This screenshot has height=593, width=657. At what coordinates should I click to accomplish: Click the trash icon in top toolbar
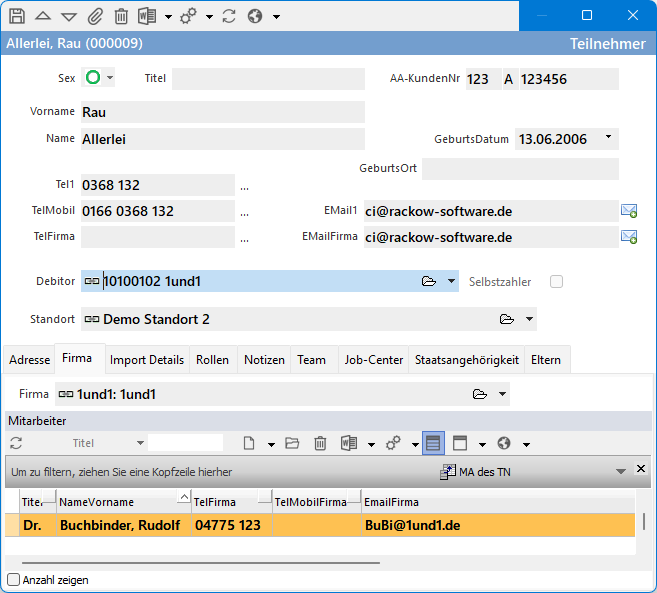(x=121, y=16)
